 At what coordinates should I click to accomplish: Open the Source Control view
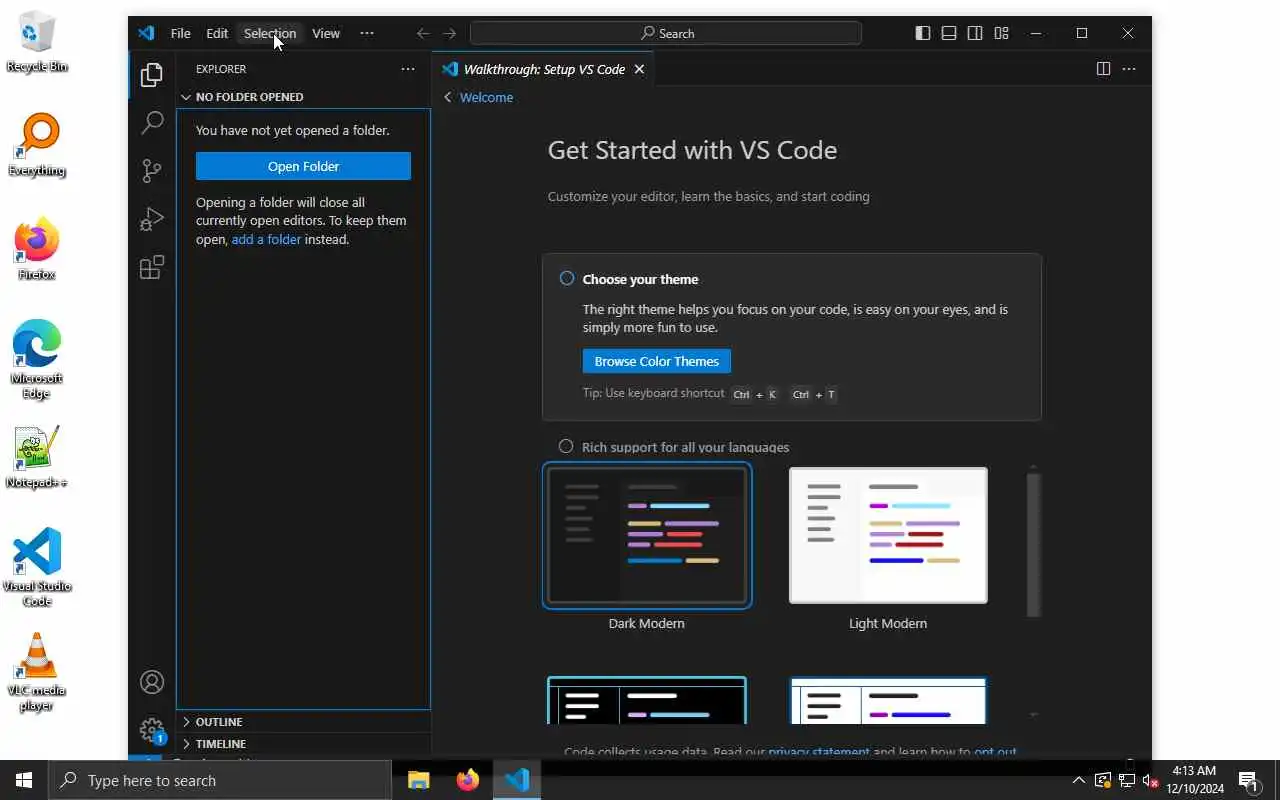click(x=152, y=170)
